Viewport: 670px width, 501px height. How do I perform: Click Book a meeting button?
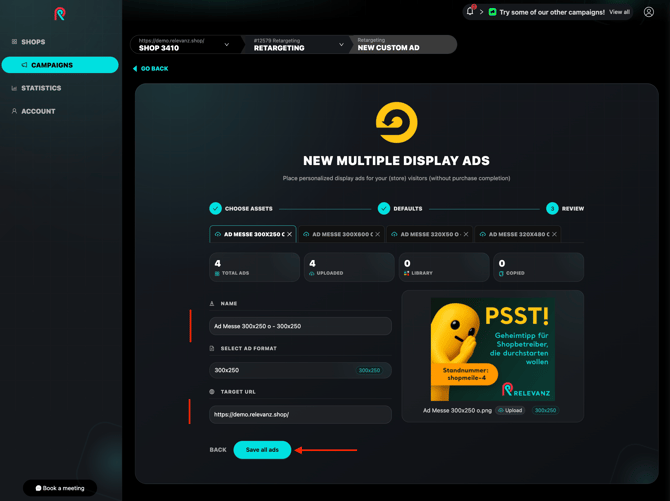click(x=60, y=488)
